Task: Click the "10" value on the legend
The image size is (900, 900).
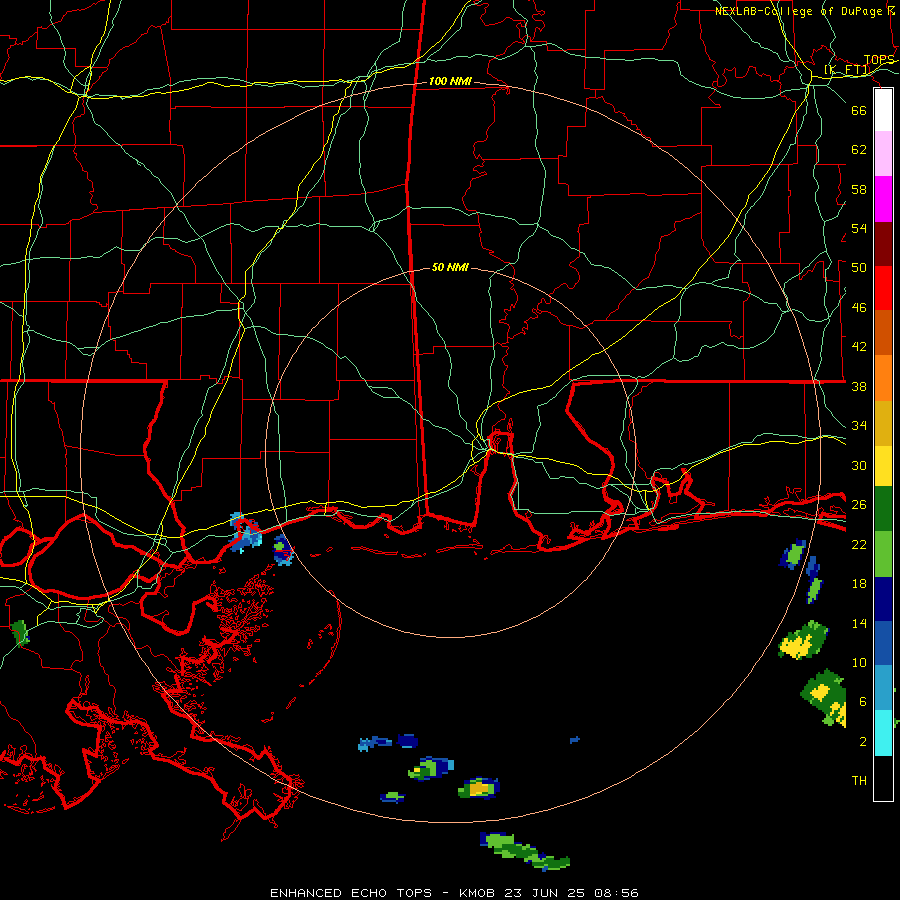Action: point(859,663)
